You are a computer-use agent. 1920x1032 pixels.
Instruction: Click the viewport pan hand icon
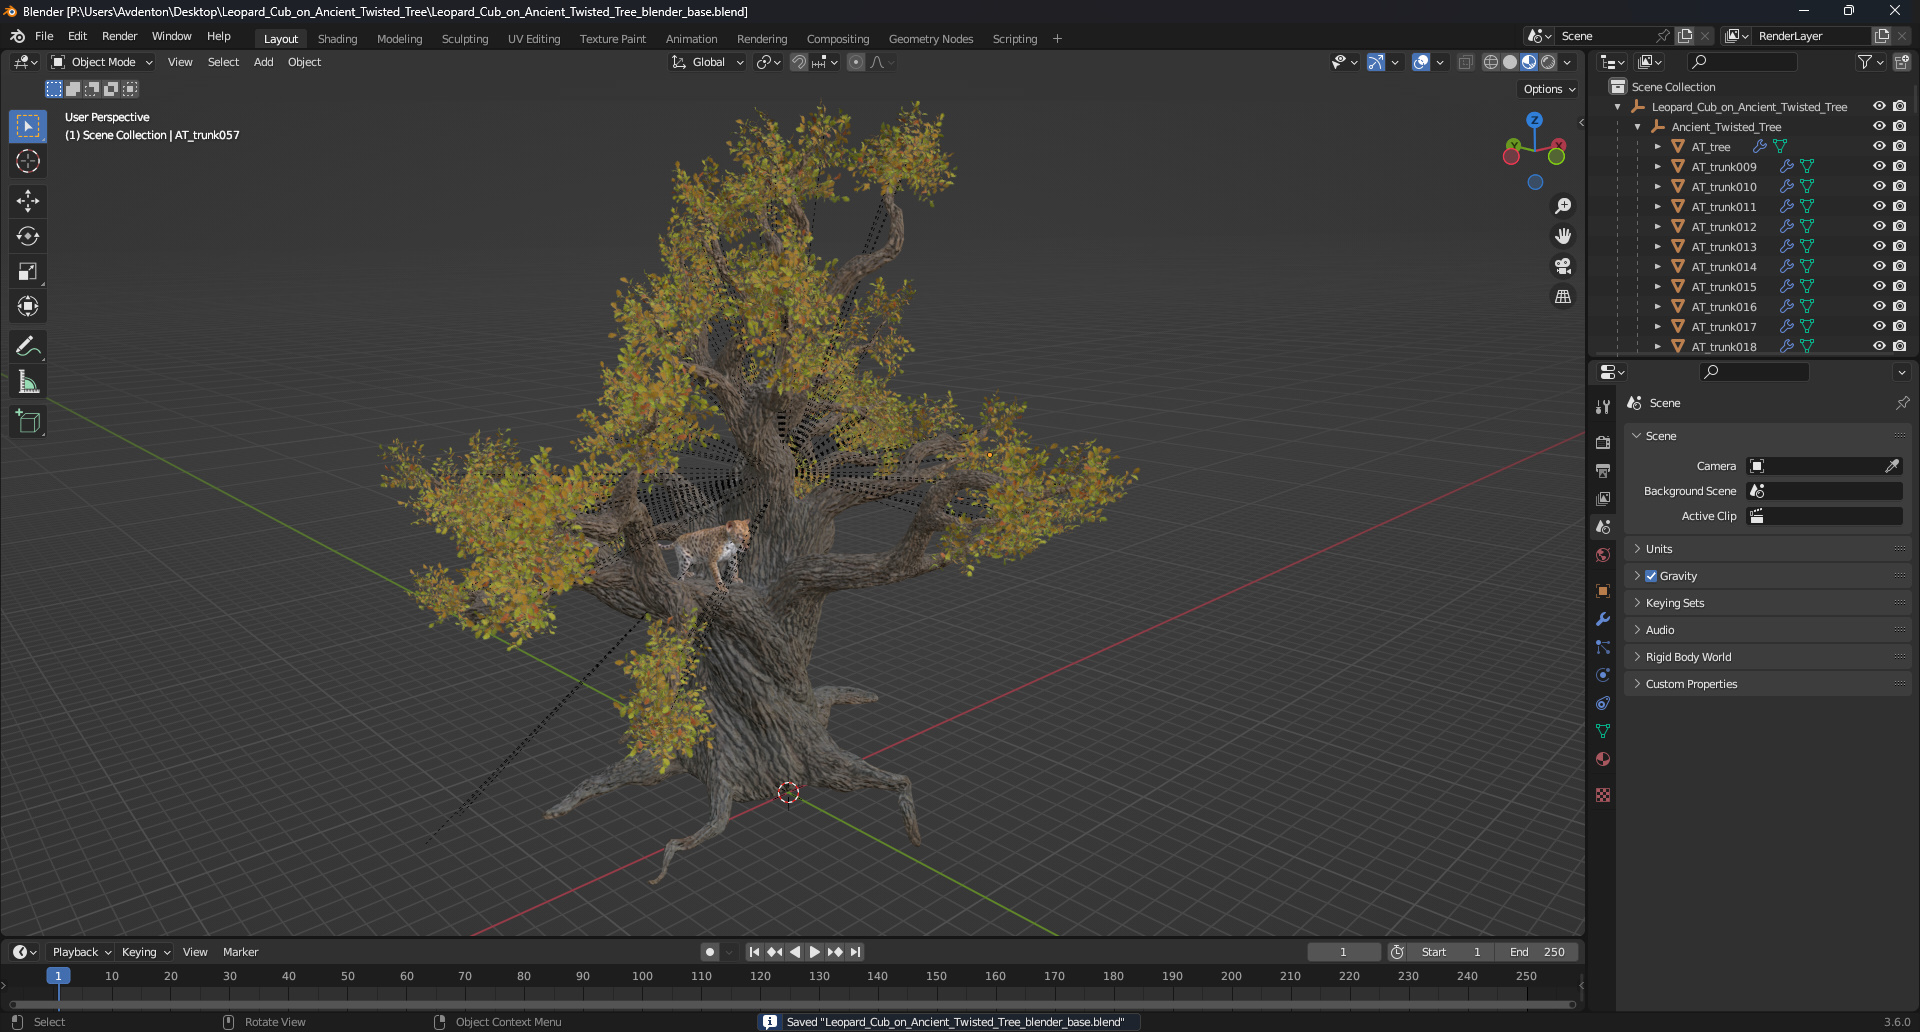(1563, 236)
